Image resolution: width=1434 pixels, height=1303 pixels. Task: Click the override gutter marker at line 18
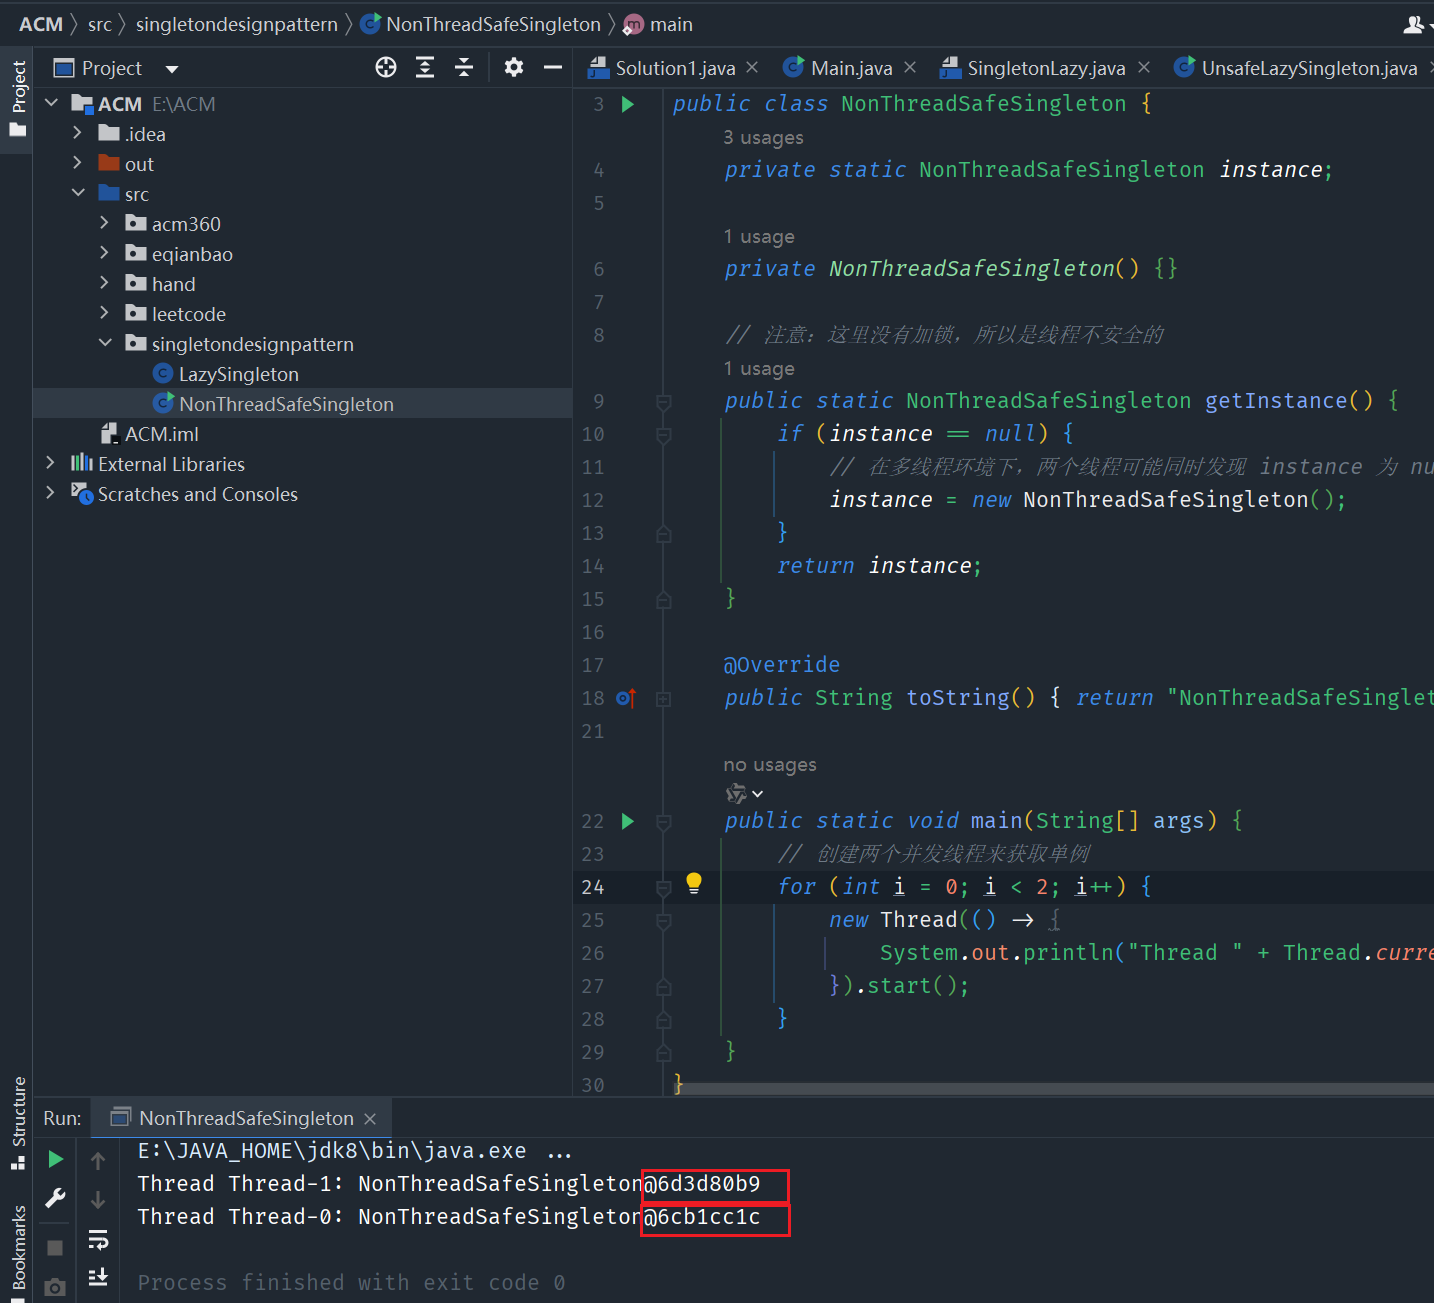(x=626, y=698)
